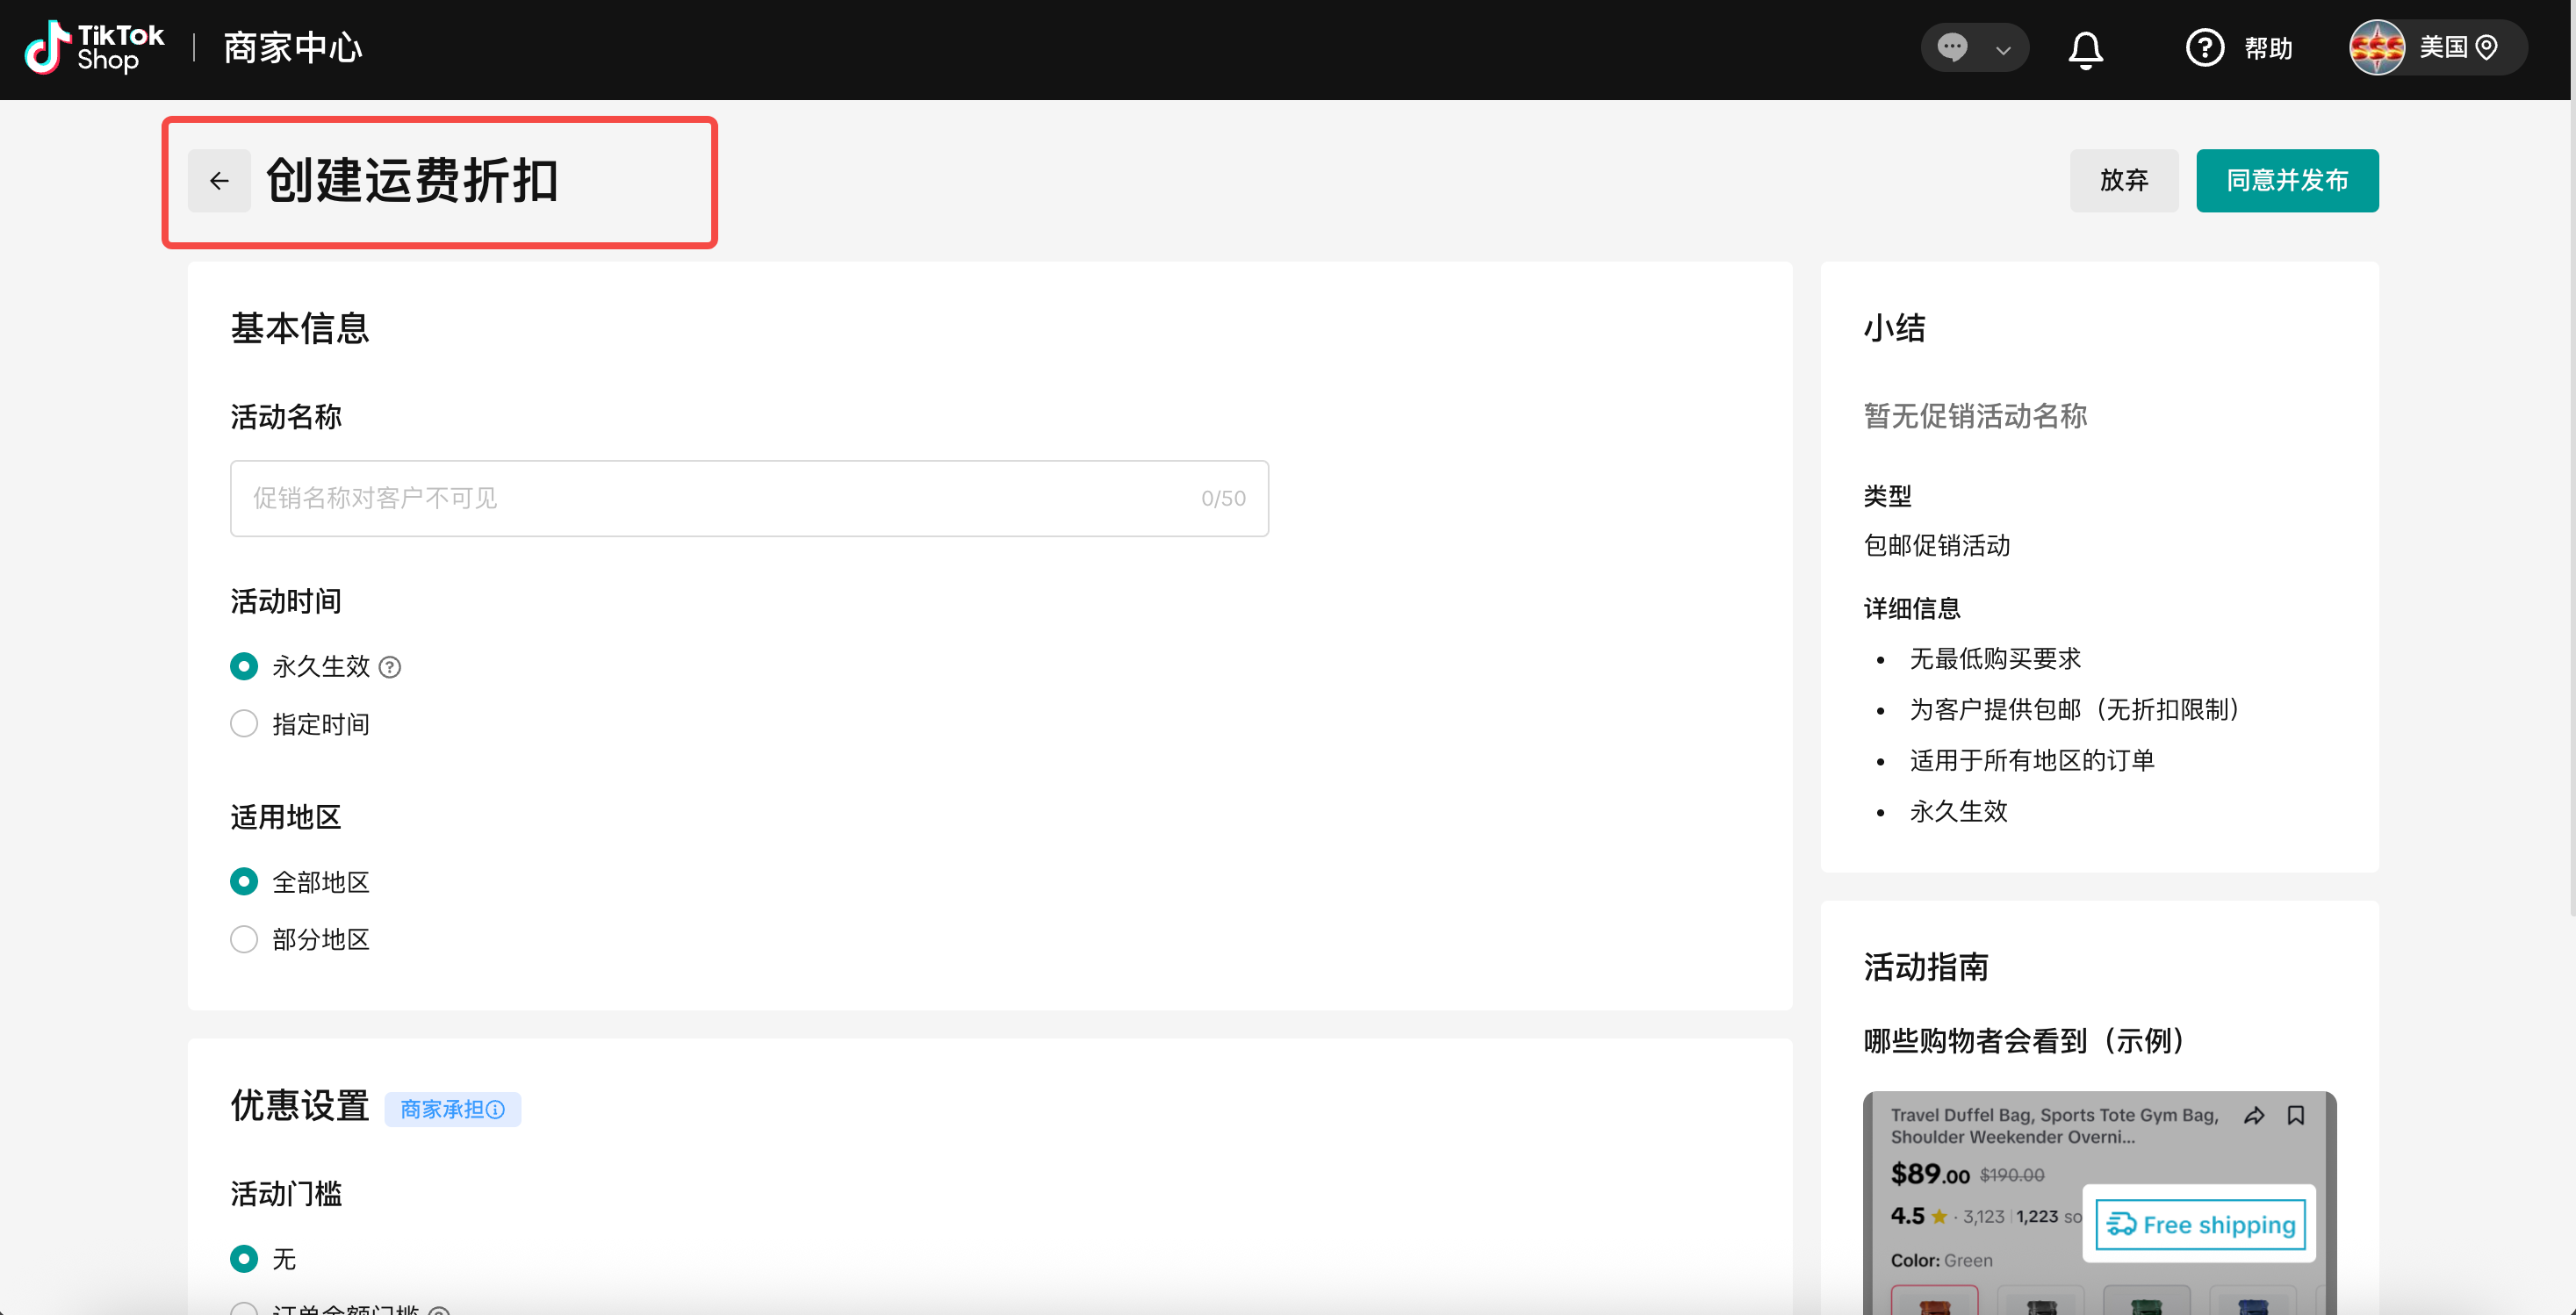Click the help question mark icon
Viewport: 2576px width, 1315px height.
pyautogui.click(x=2204, y=48)
